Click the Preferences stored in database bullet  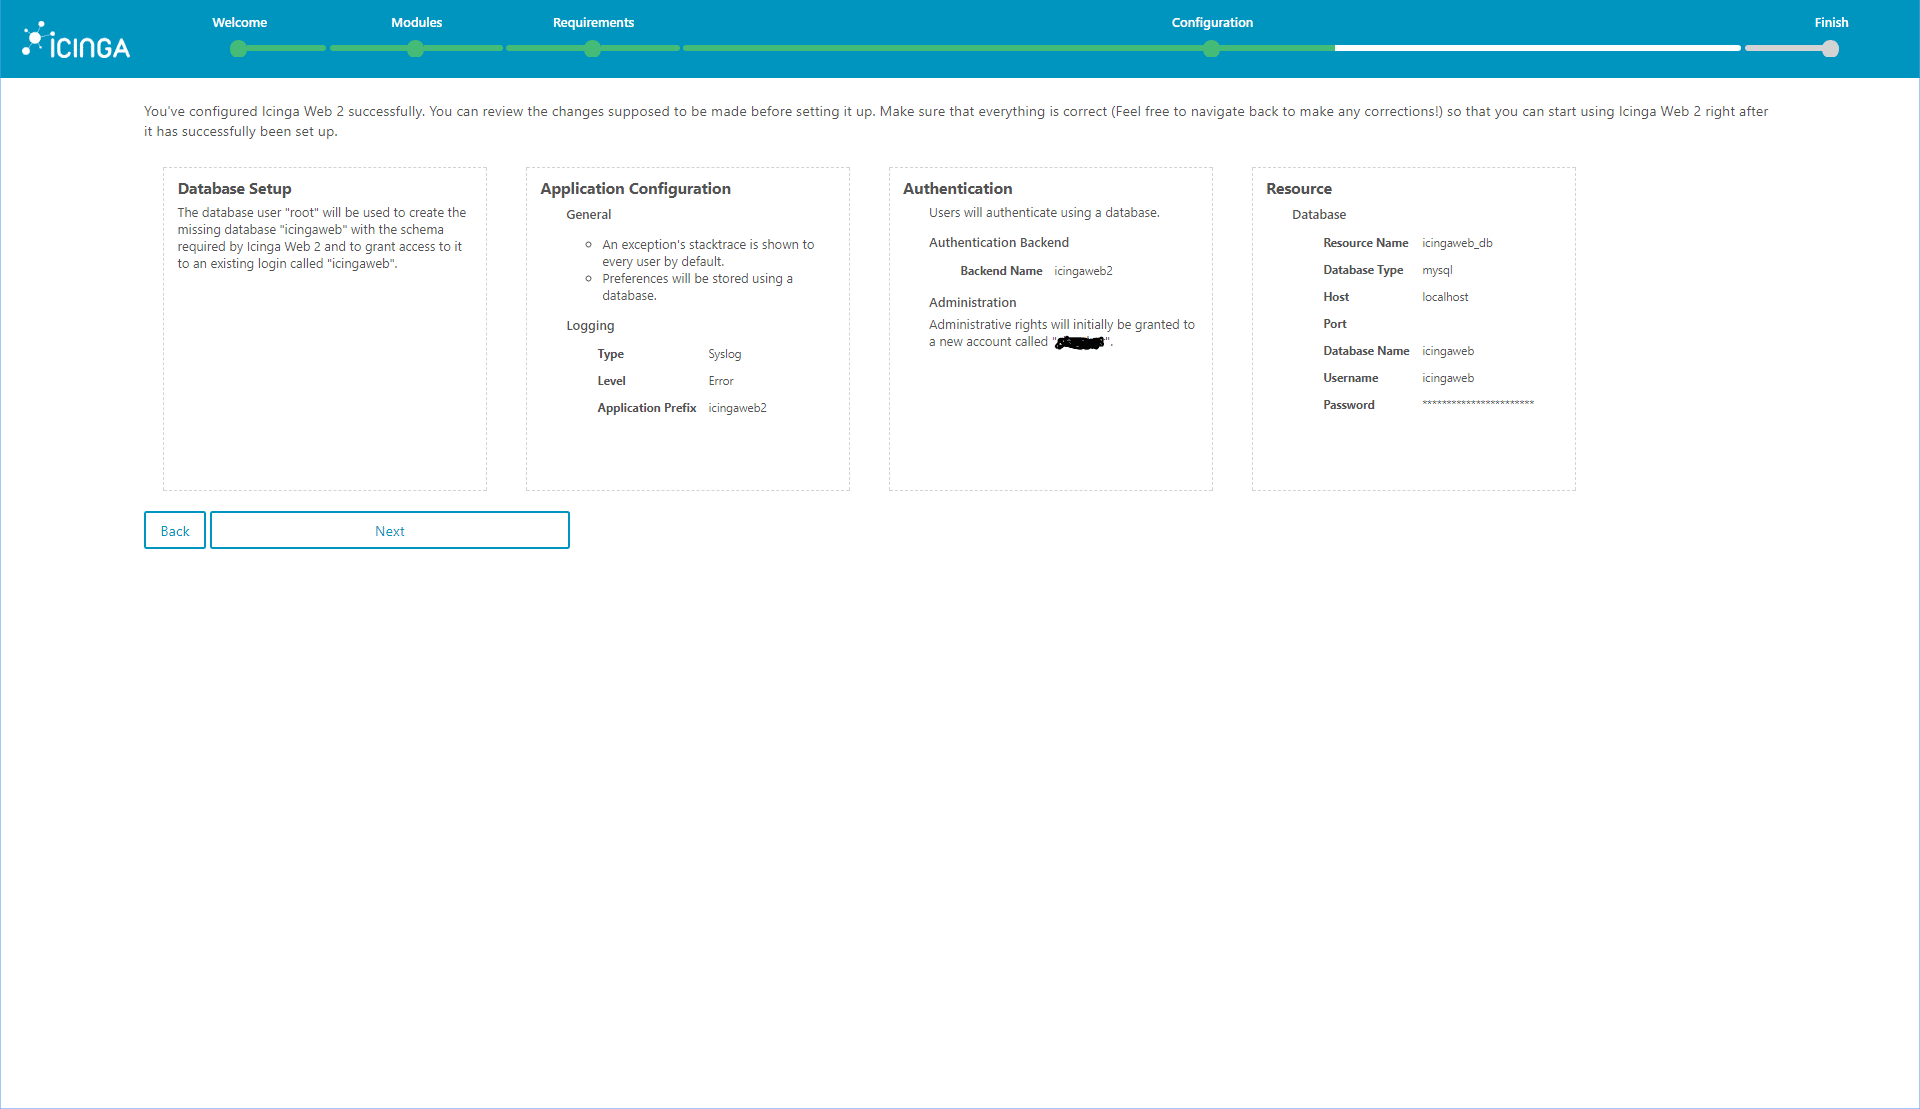[x=697, y=287]
